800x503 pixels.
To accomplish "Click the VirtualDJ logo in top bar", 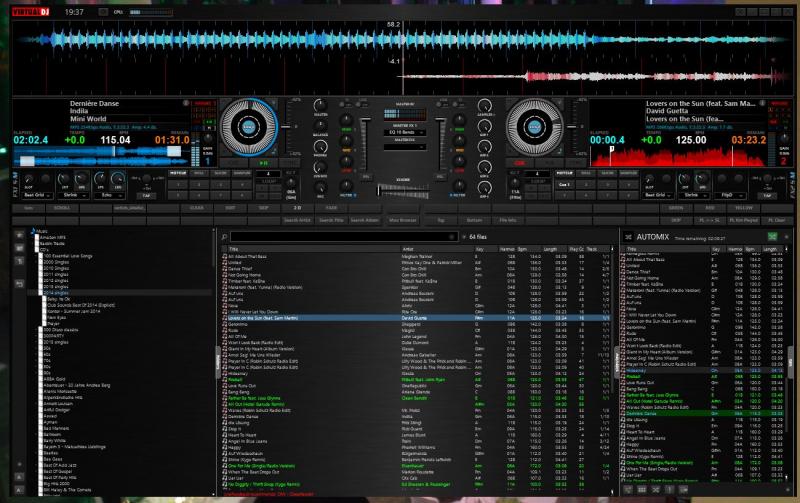I will pyautogui.click(x=31, y=12).
